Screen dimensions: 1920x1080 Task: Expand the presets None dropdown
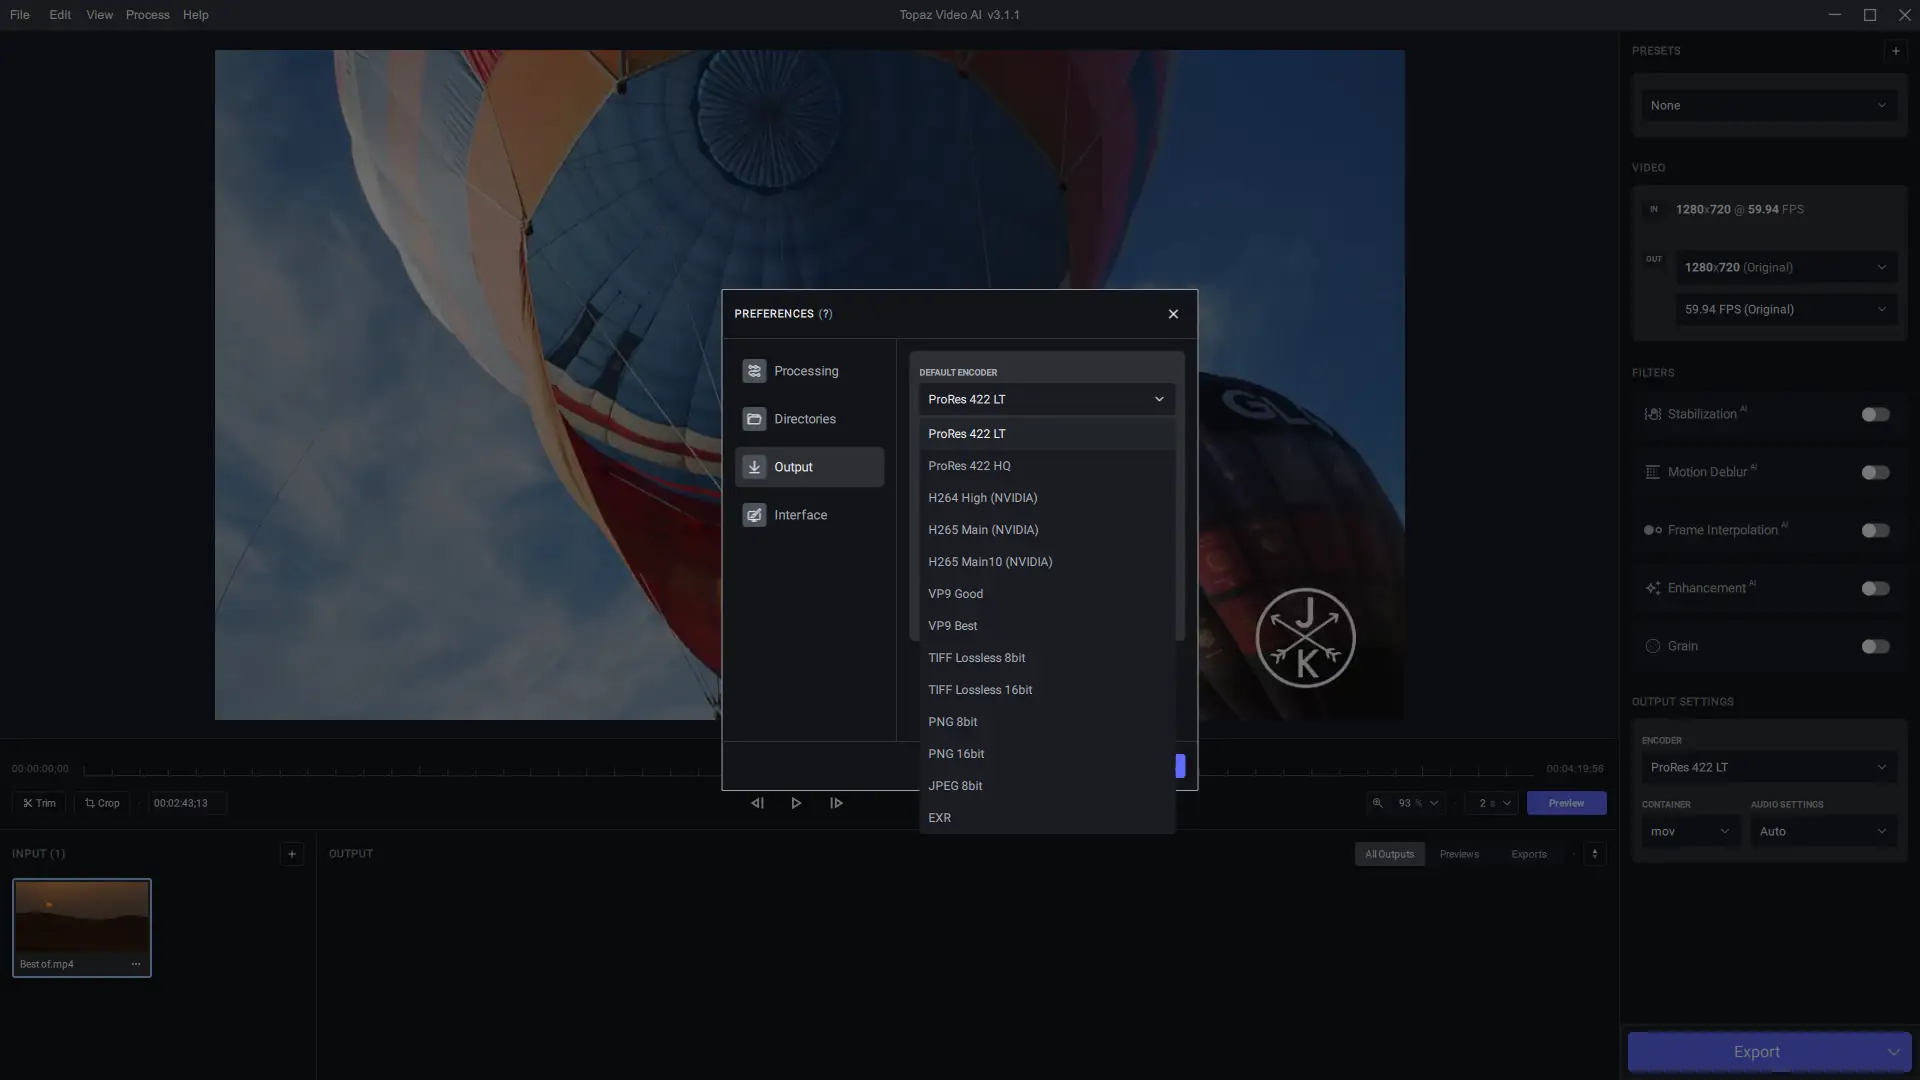click(1768, 105)
